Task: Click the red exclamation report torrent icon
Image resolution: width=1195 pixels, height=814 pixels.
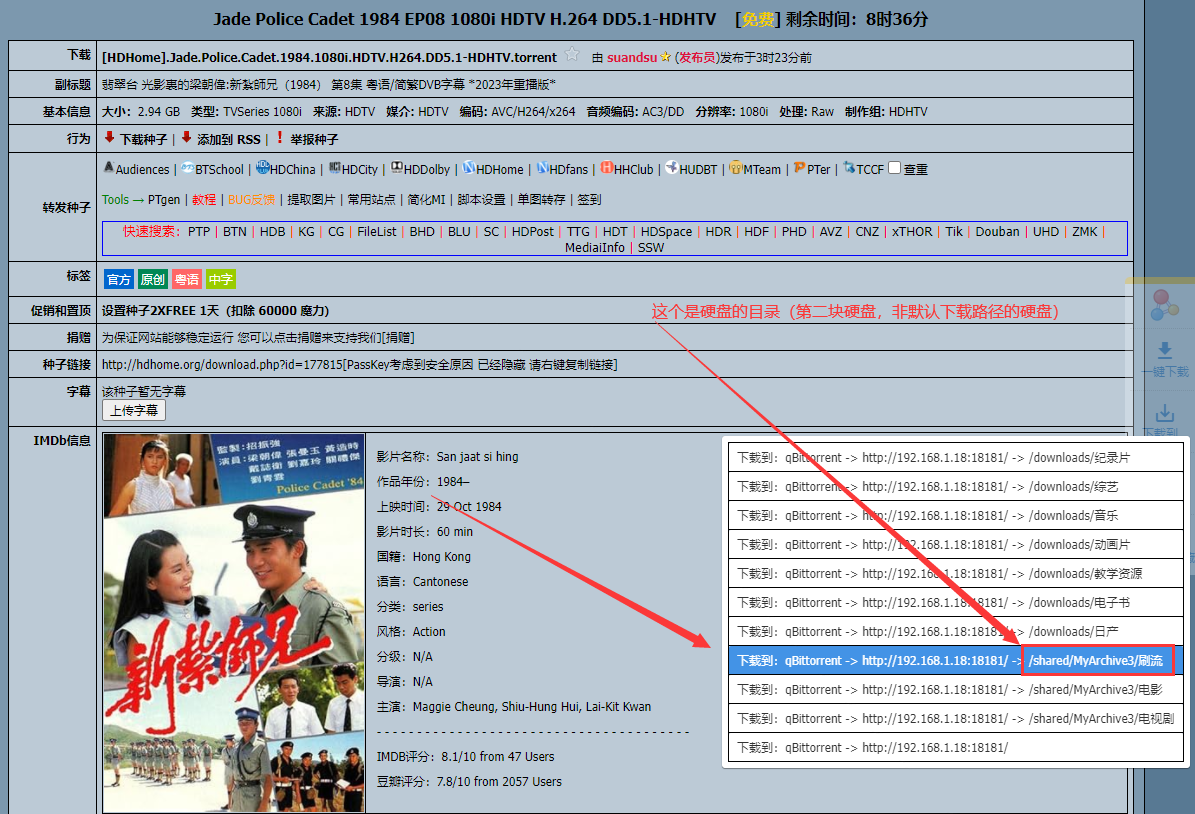Action: tap(280, 137)
